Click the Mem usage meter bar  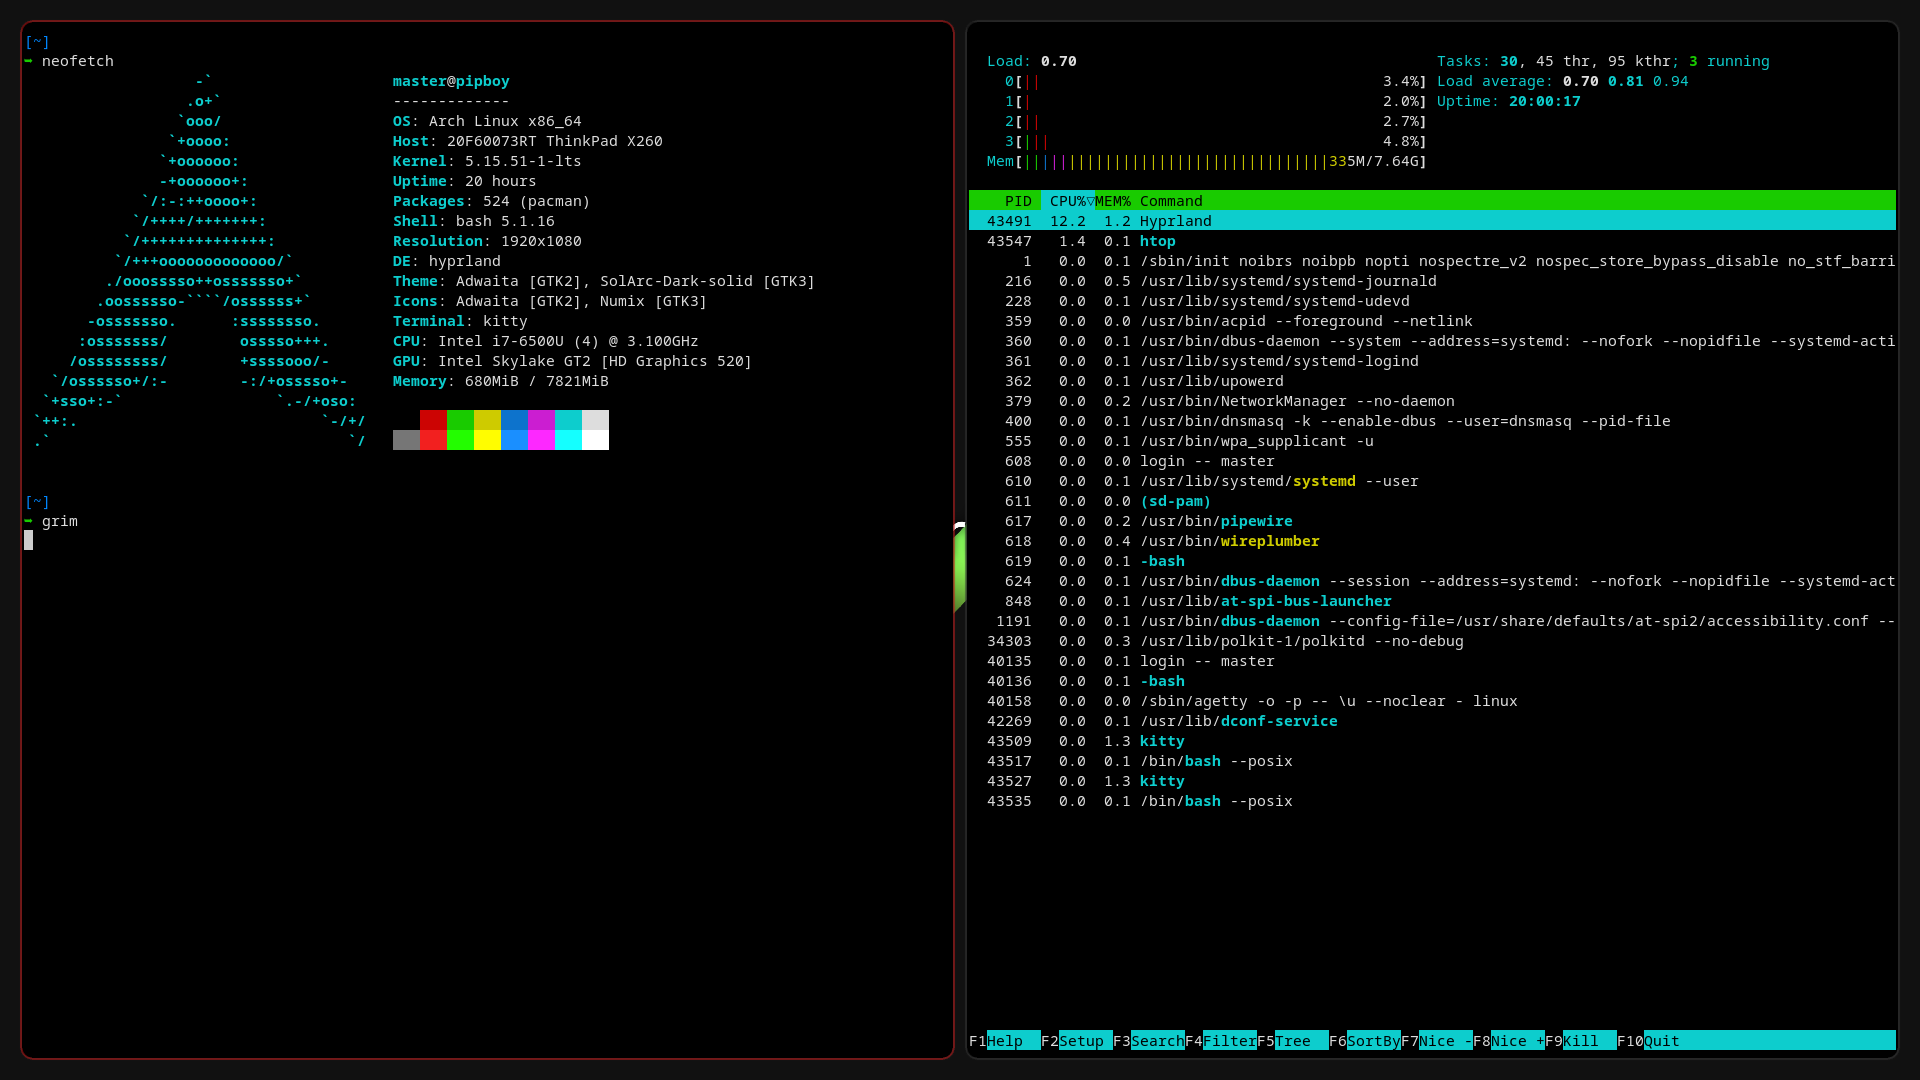pos(1200,161)
